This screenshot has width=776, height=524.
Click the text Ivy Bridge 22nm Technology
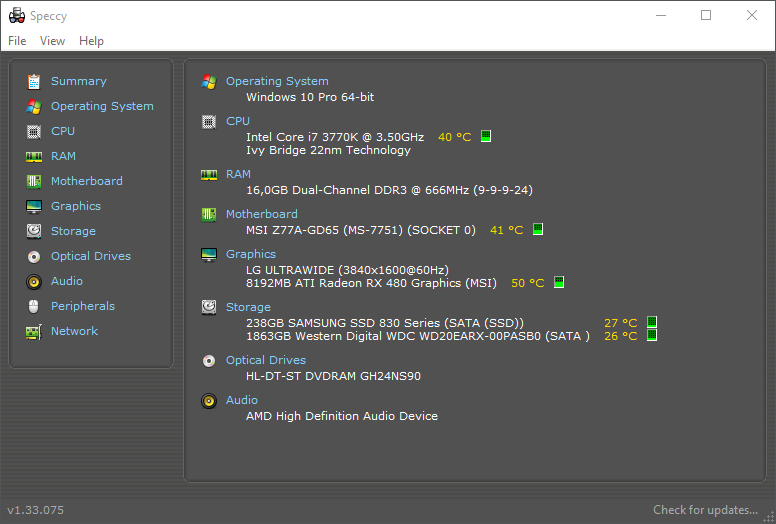tap(329, 150)
